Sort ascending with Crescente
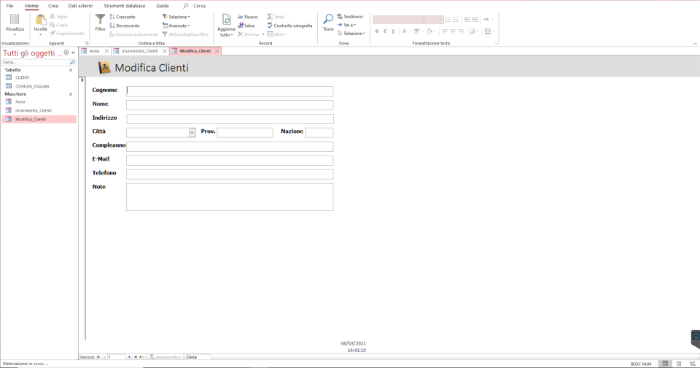The width and height of the screenshot is (700, 368). click(122, 17)
